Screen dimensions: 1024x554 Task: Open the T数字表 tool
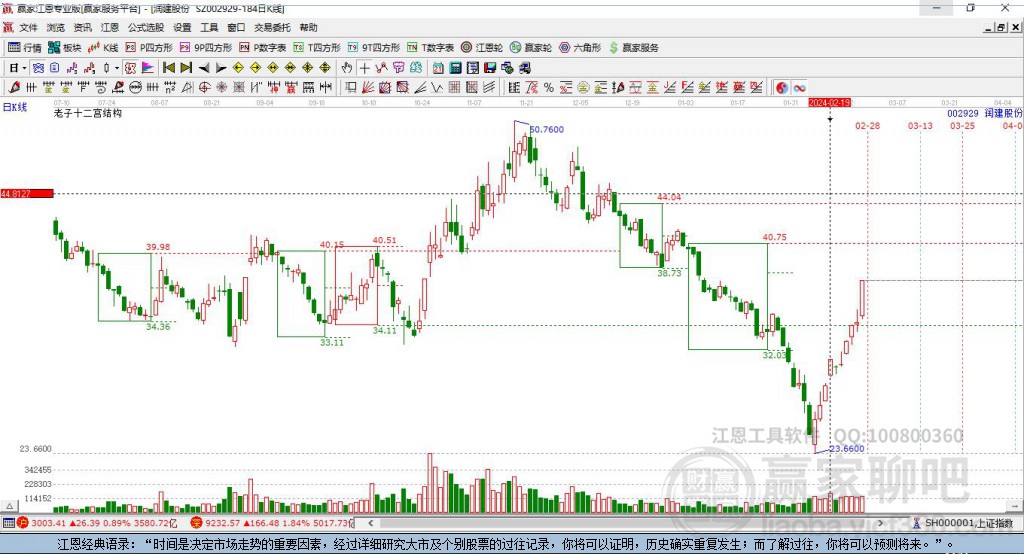tap(430, 48)
